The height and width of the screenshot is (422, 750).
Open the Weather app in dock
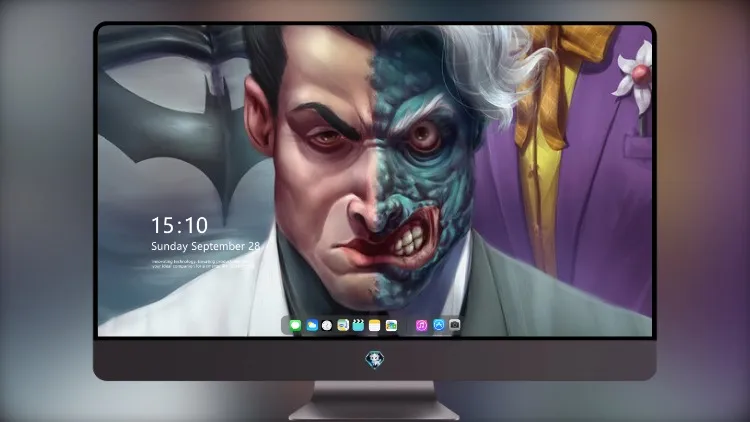point(312,325)
